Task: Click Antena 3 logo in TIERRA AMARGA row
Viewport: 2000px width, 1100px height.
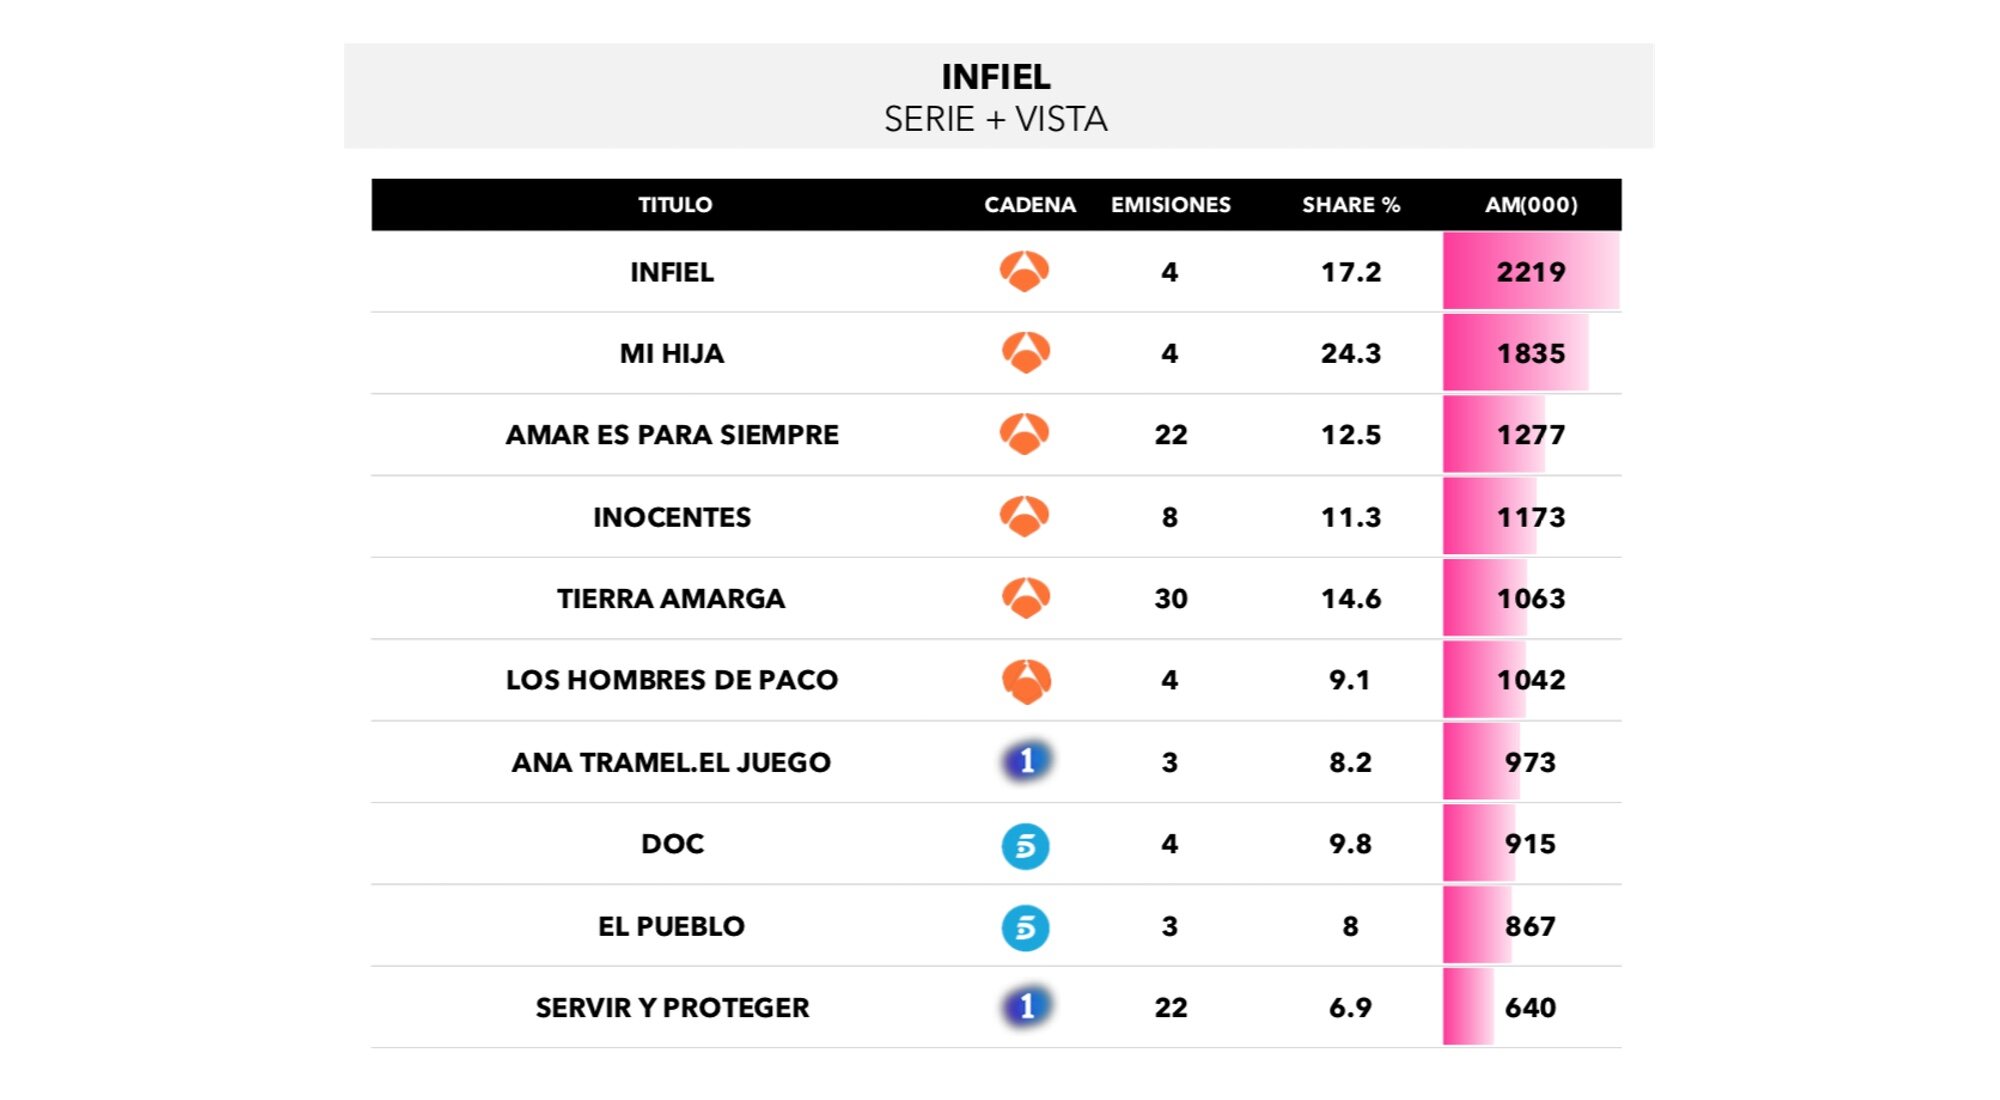Action: pos(1025,598)
